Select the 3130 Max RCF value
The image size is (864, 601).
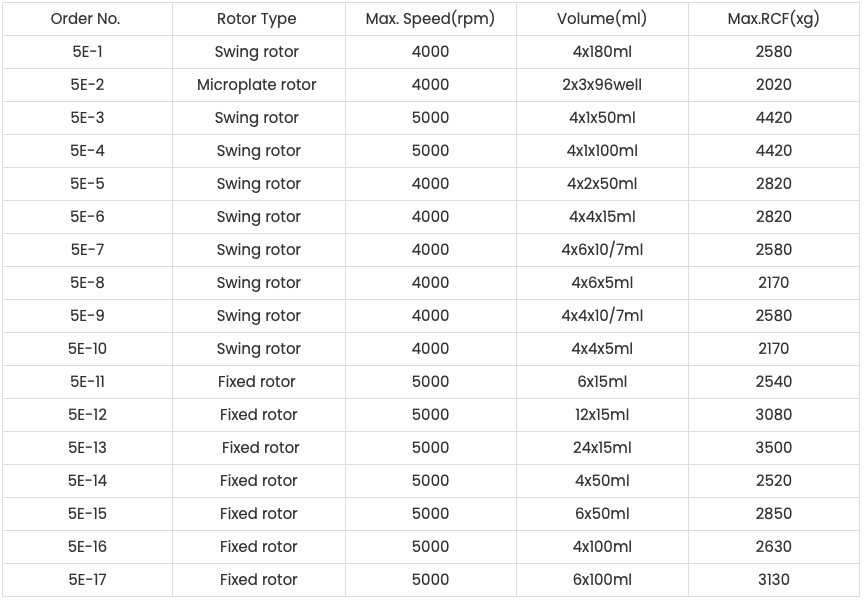pos(774,580)
